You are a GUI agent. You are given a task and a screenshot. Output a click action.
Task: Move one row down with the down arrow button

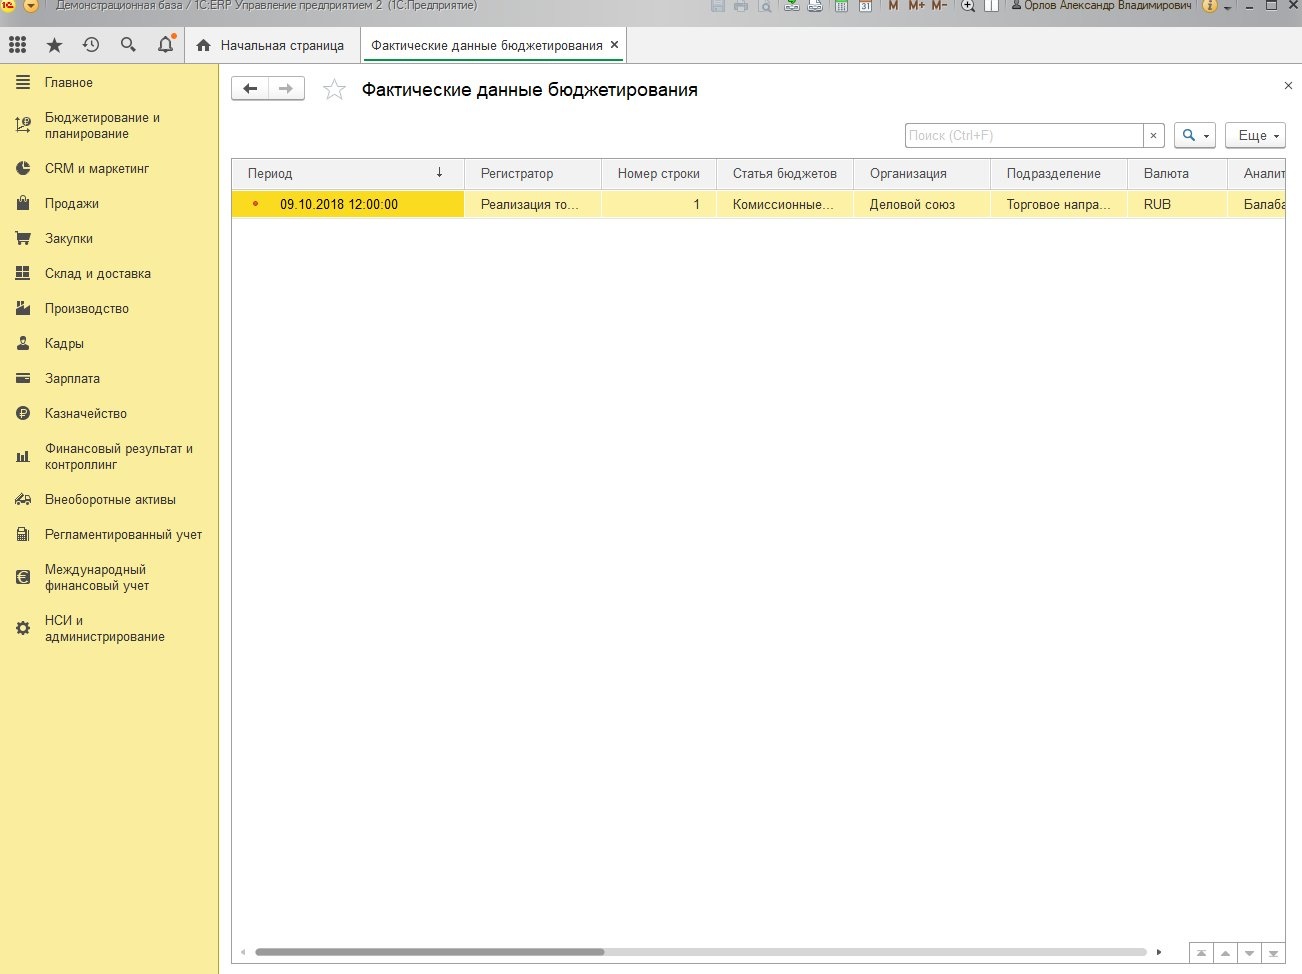[1249, 954]
